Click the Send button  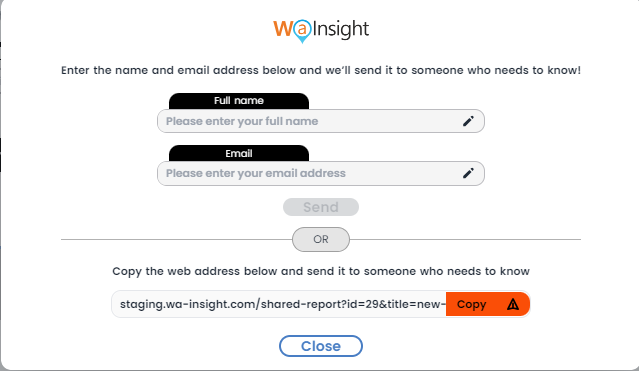(x=321, y=207)
